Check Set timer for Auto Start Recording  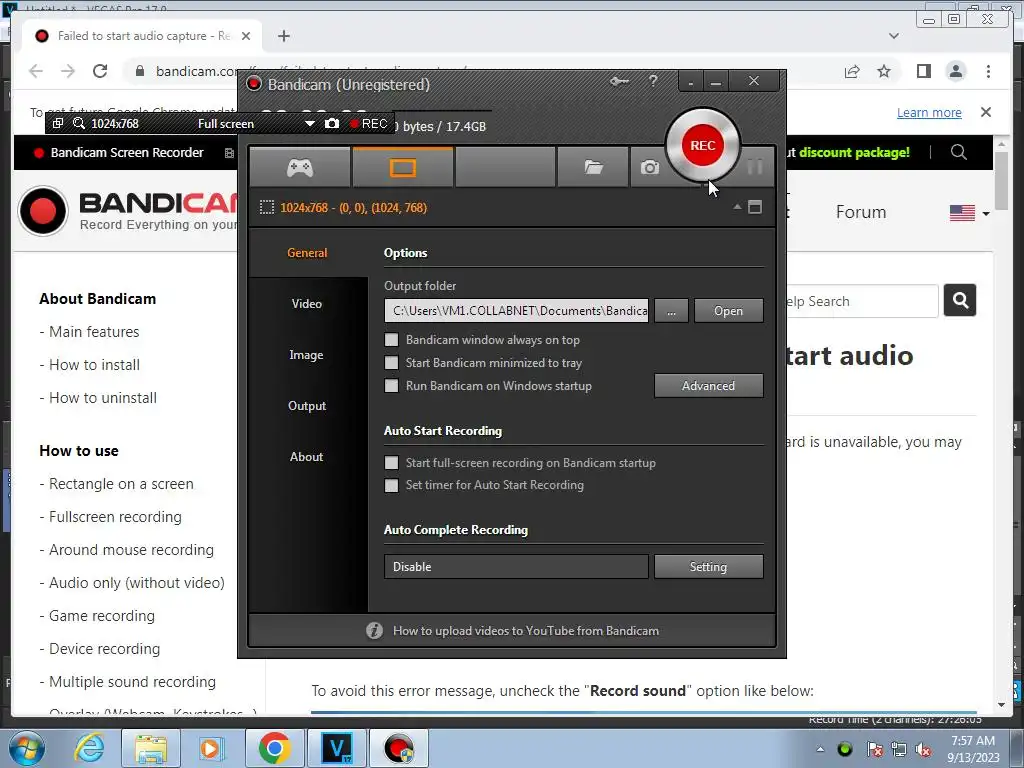click(391, 485)
